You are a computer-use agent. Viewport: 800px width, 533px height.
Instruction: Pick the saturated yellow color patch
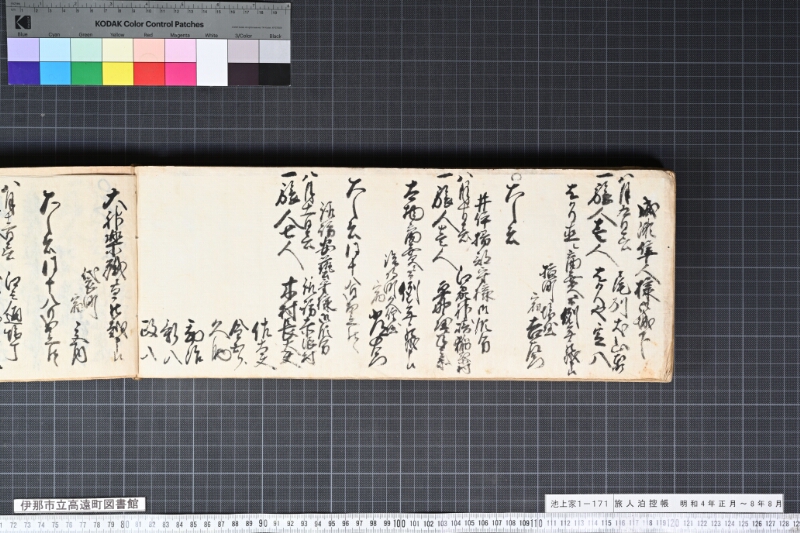pyautogui.click(x=118, y=74)
